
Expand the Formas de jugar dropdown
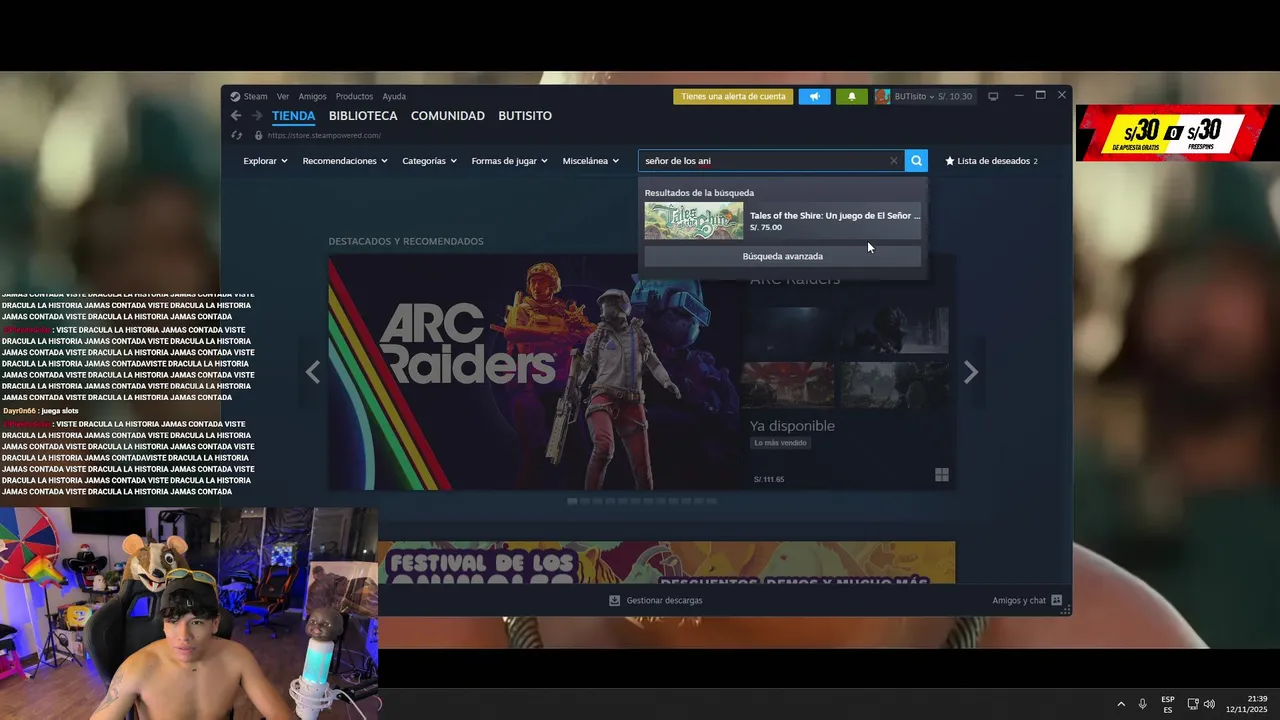coord(510,161)
